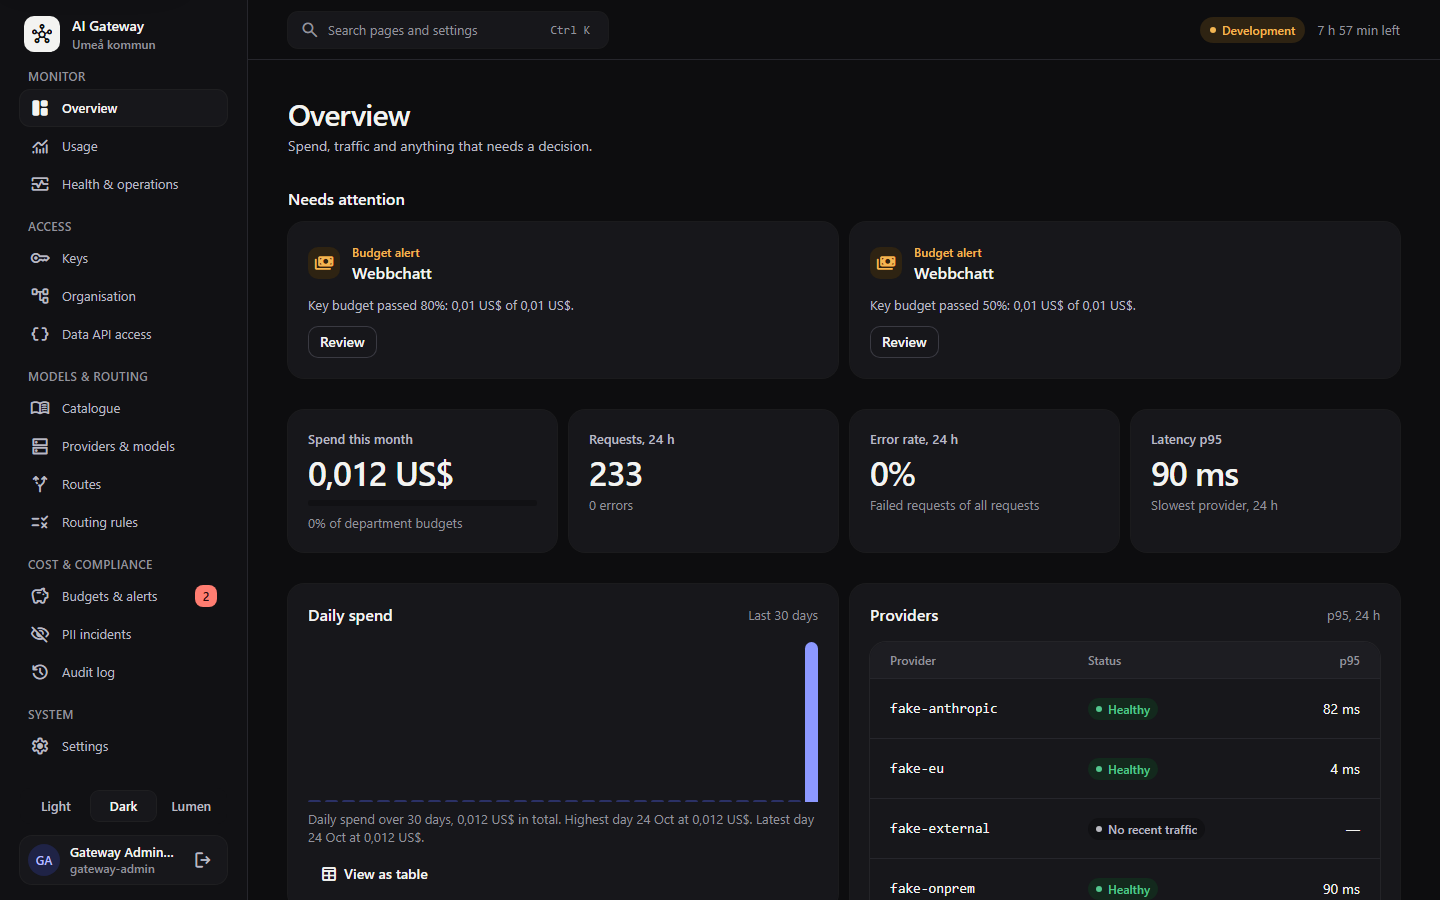Click the Routing rules icon
Image resolution: width=1440 pixels, height=900 pixels.
(x=40, y=522)
